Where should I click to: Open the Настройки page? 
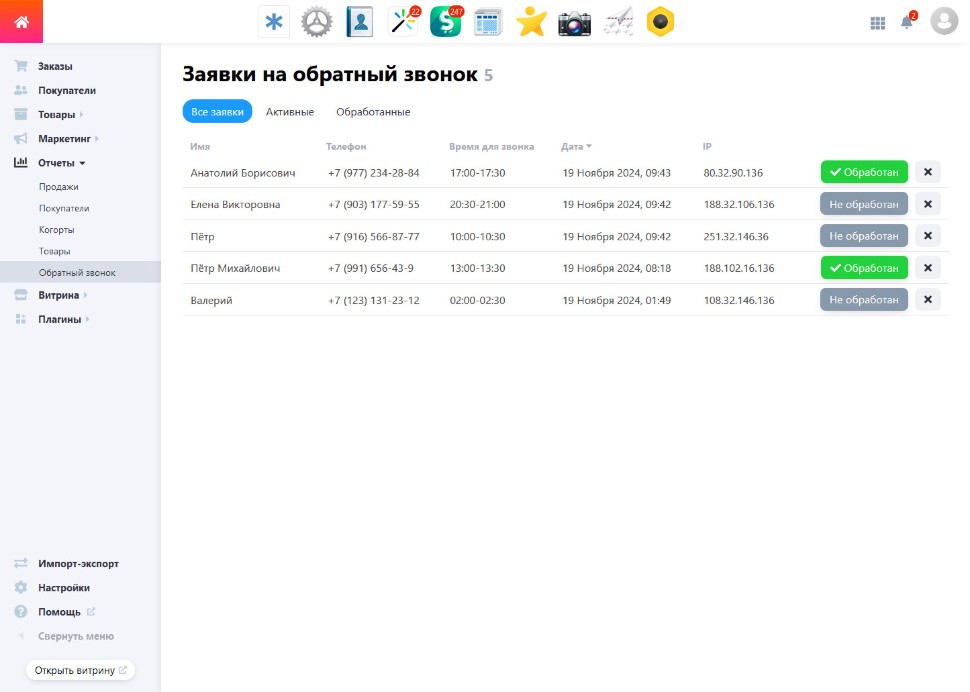click(x=64, y=587)
